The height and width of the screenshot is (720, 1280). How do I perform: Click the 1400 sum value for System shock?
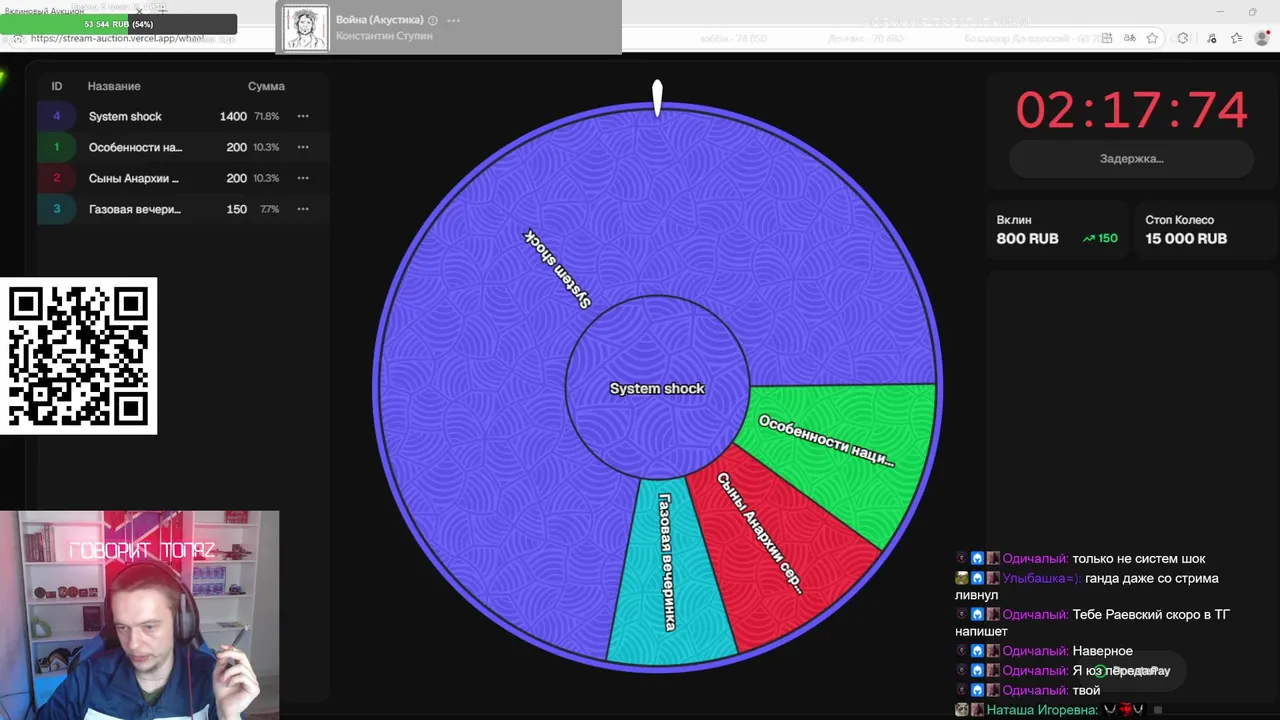(233, 116)
